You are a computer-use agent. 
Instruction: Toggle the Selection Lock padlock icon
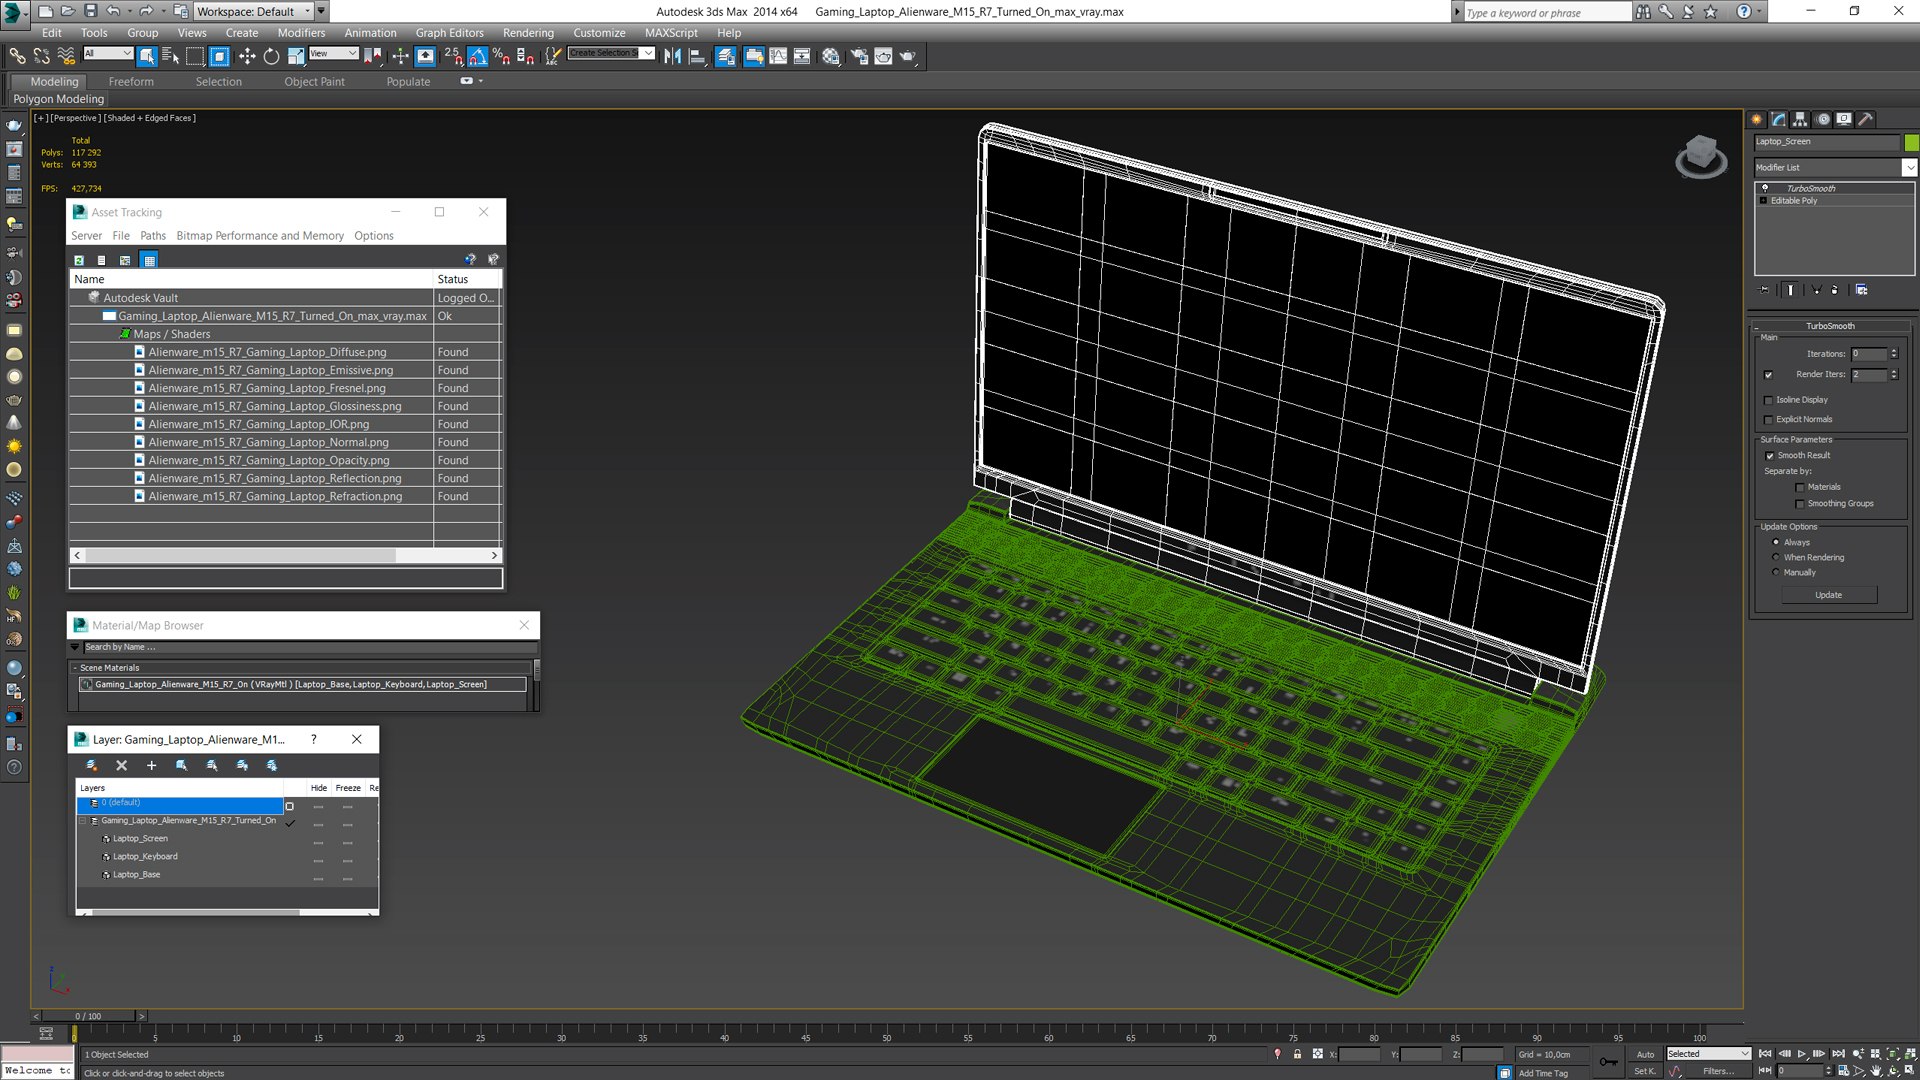(x=1297, y=1054)
